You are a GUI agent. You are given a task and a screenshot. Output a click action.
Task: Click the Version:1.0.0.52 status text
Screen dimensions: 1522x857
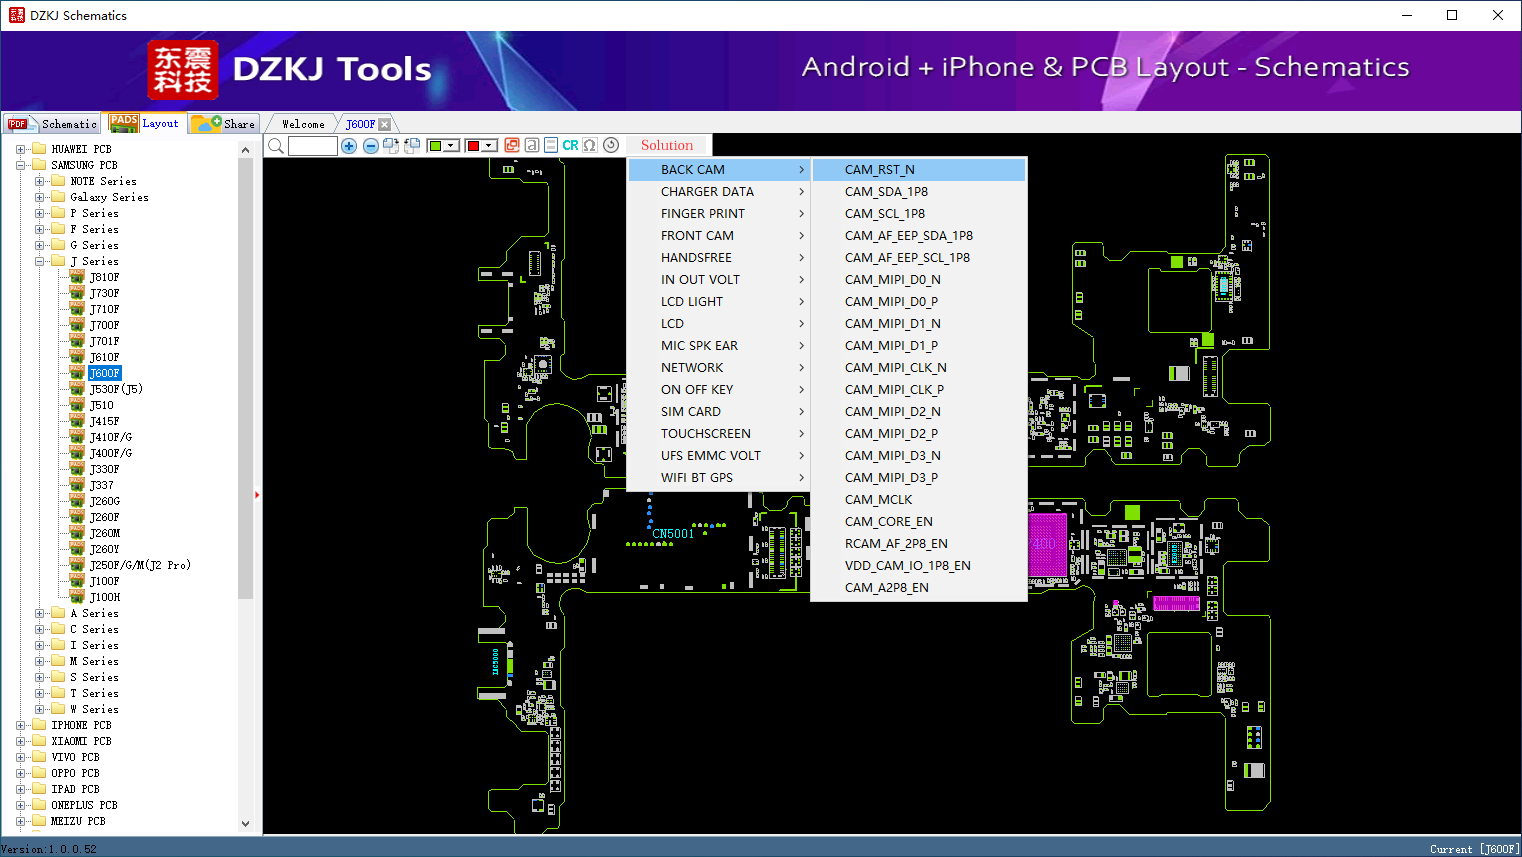(49, 849)
